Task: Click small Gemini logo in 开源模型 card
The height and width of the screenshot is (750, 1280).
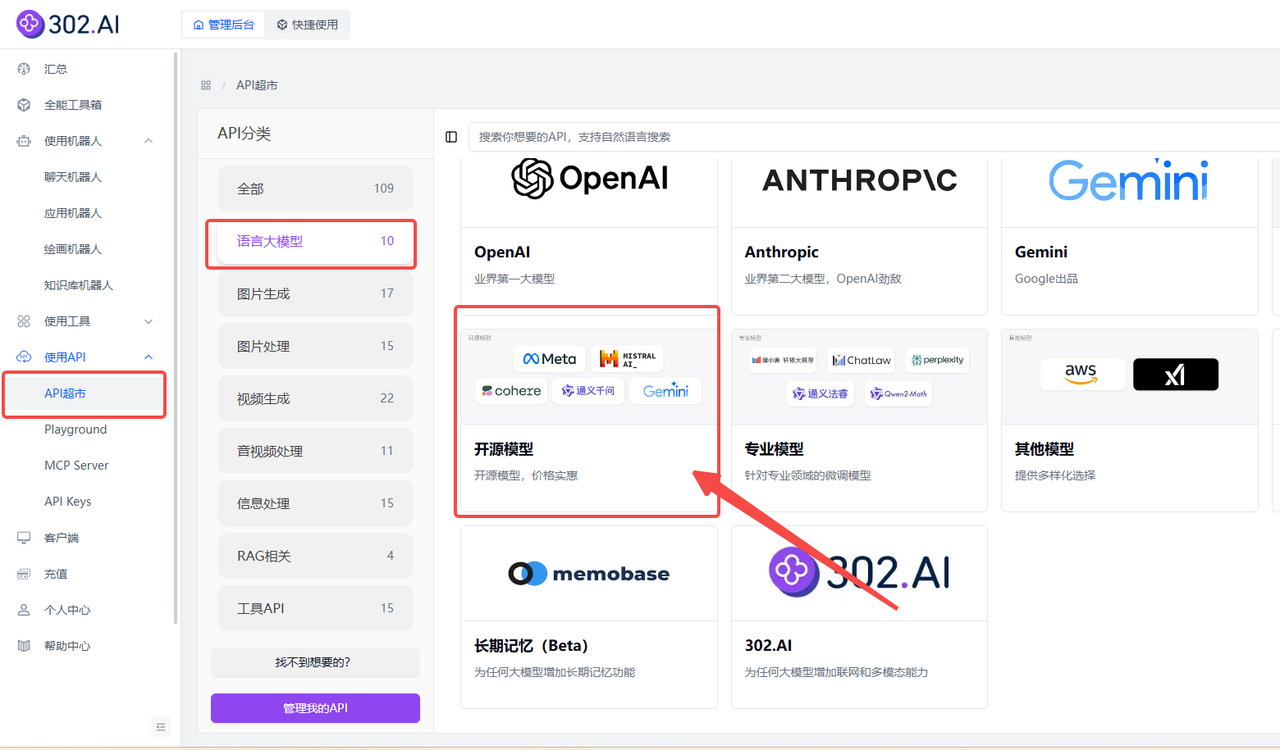Action: tap(666, 391)
